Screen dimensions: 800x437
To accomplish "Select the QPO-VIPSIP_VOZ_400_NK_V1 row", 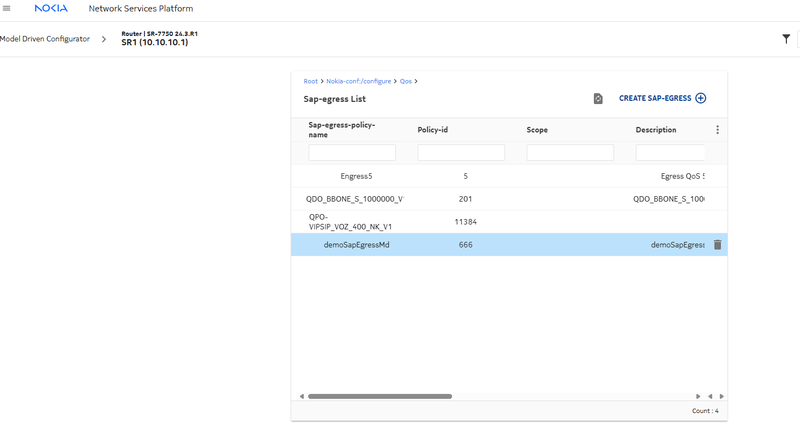I will coord(357,221).
